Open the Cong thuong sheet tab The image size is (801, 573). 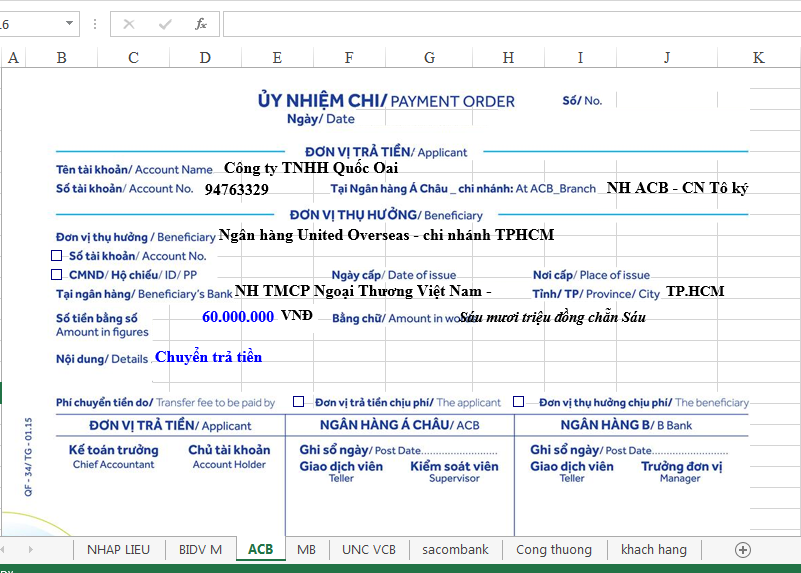point(553,549)
